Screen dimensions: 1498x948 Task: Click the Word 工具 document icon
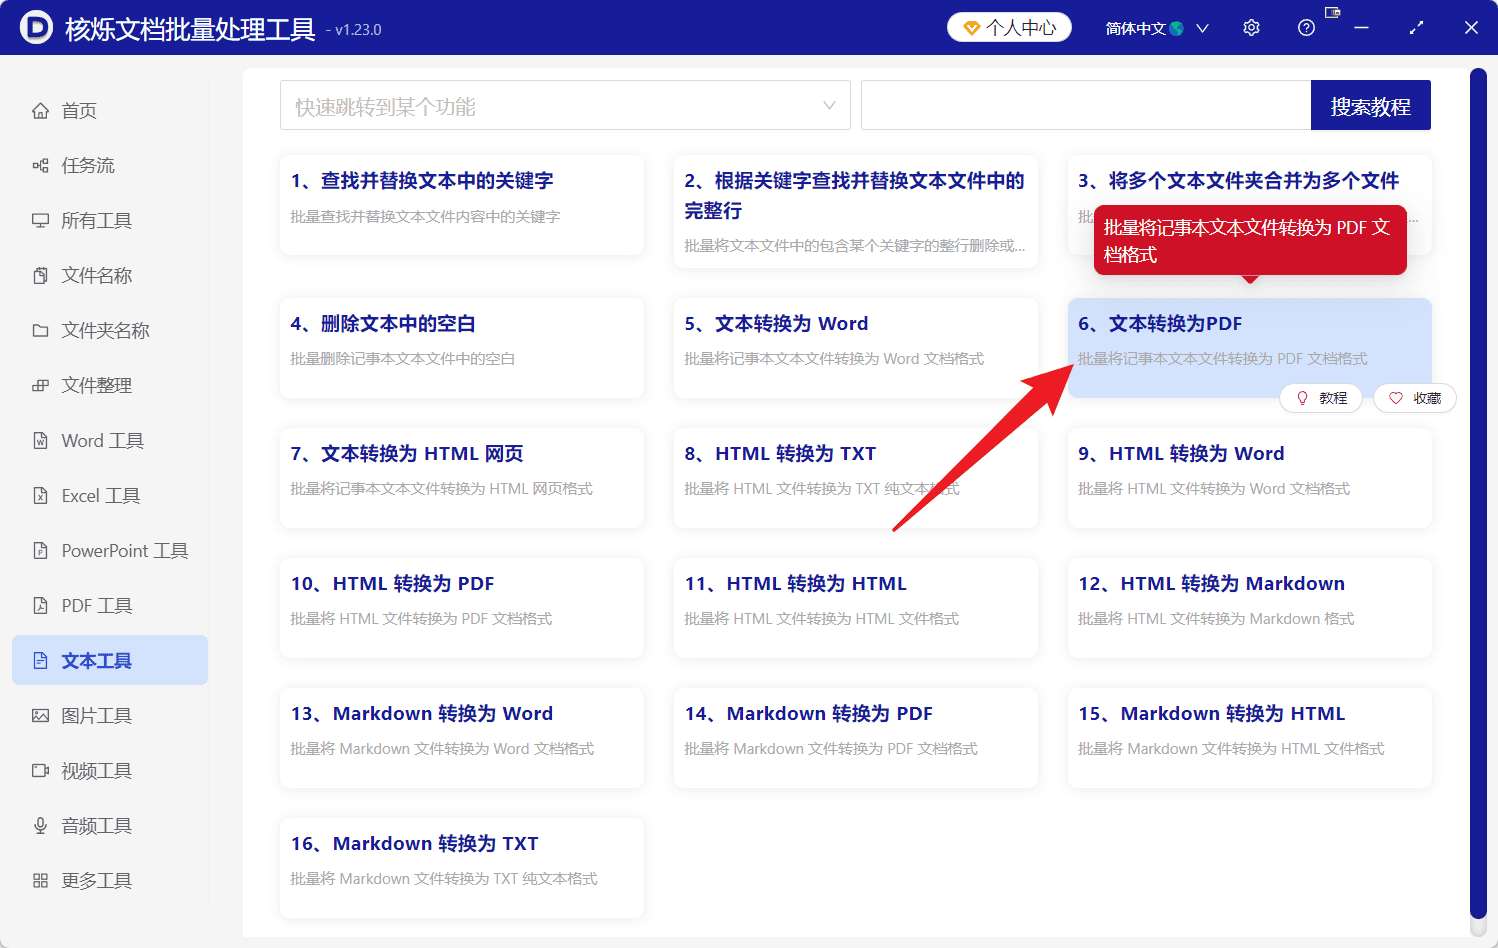coord(40,440)
